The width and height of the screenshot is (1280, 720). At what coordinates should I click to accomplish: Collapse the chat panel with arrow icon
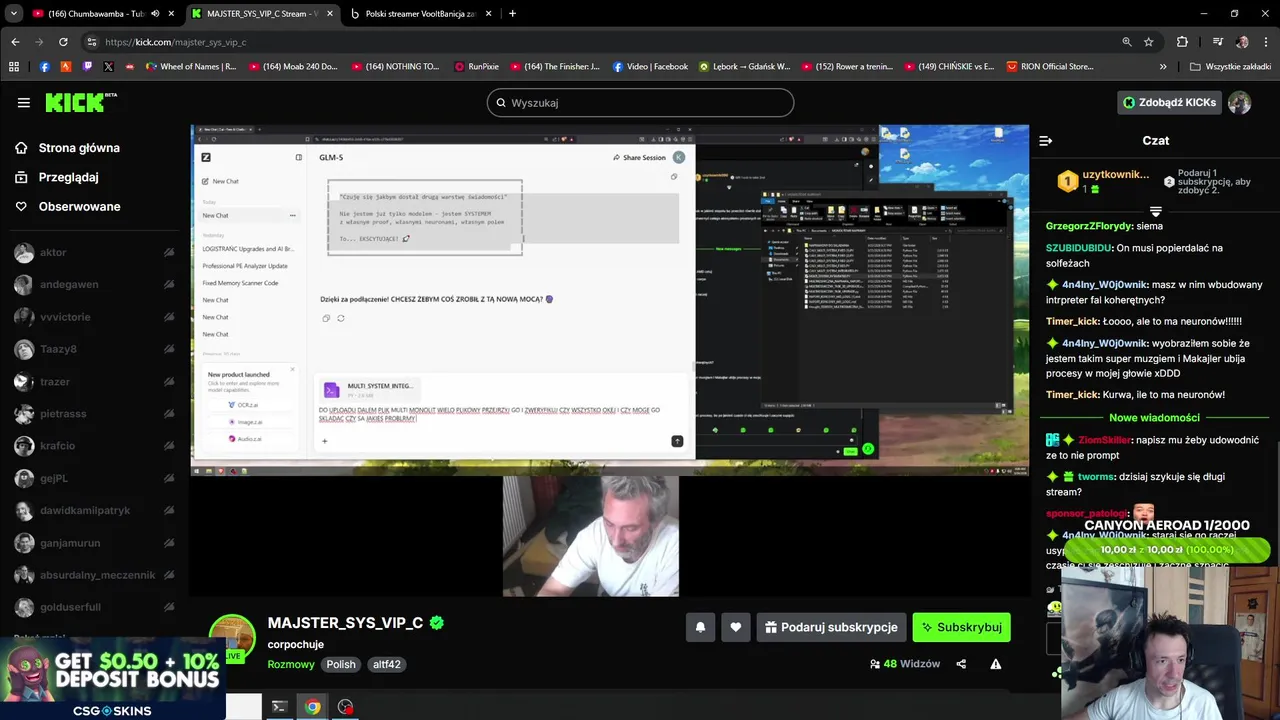click(x=1045, y=141)
